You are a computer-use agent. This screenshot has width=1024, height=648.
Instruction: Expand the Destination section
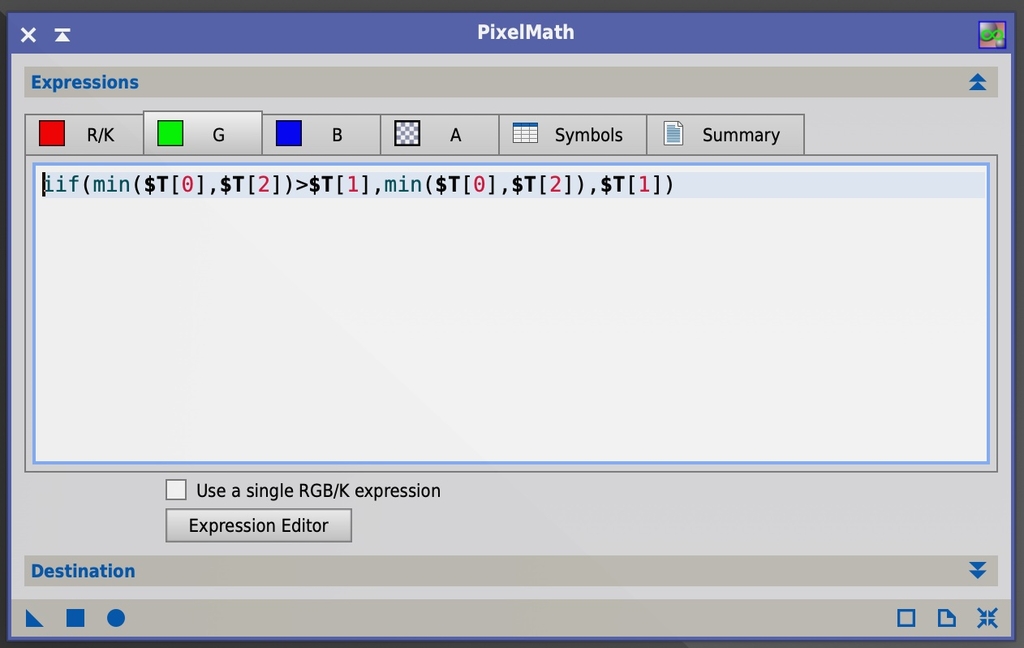click(978, 570)
